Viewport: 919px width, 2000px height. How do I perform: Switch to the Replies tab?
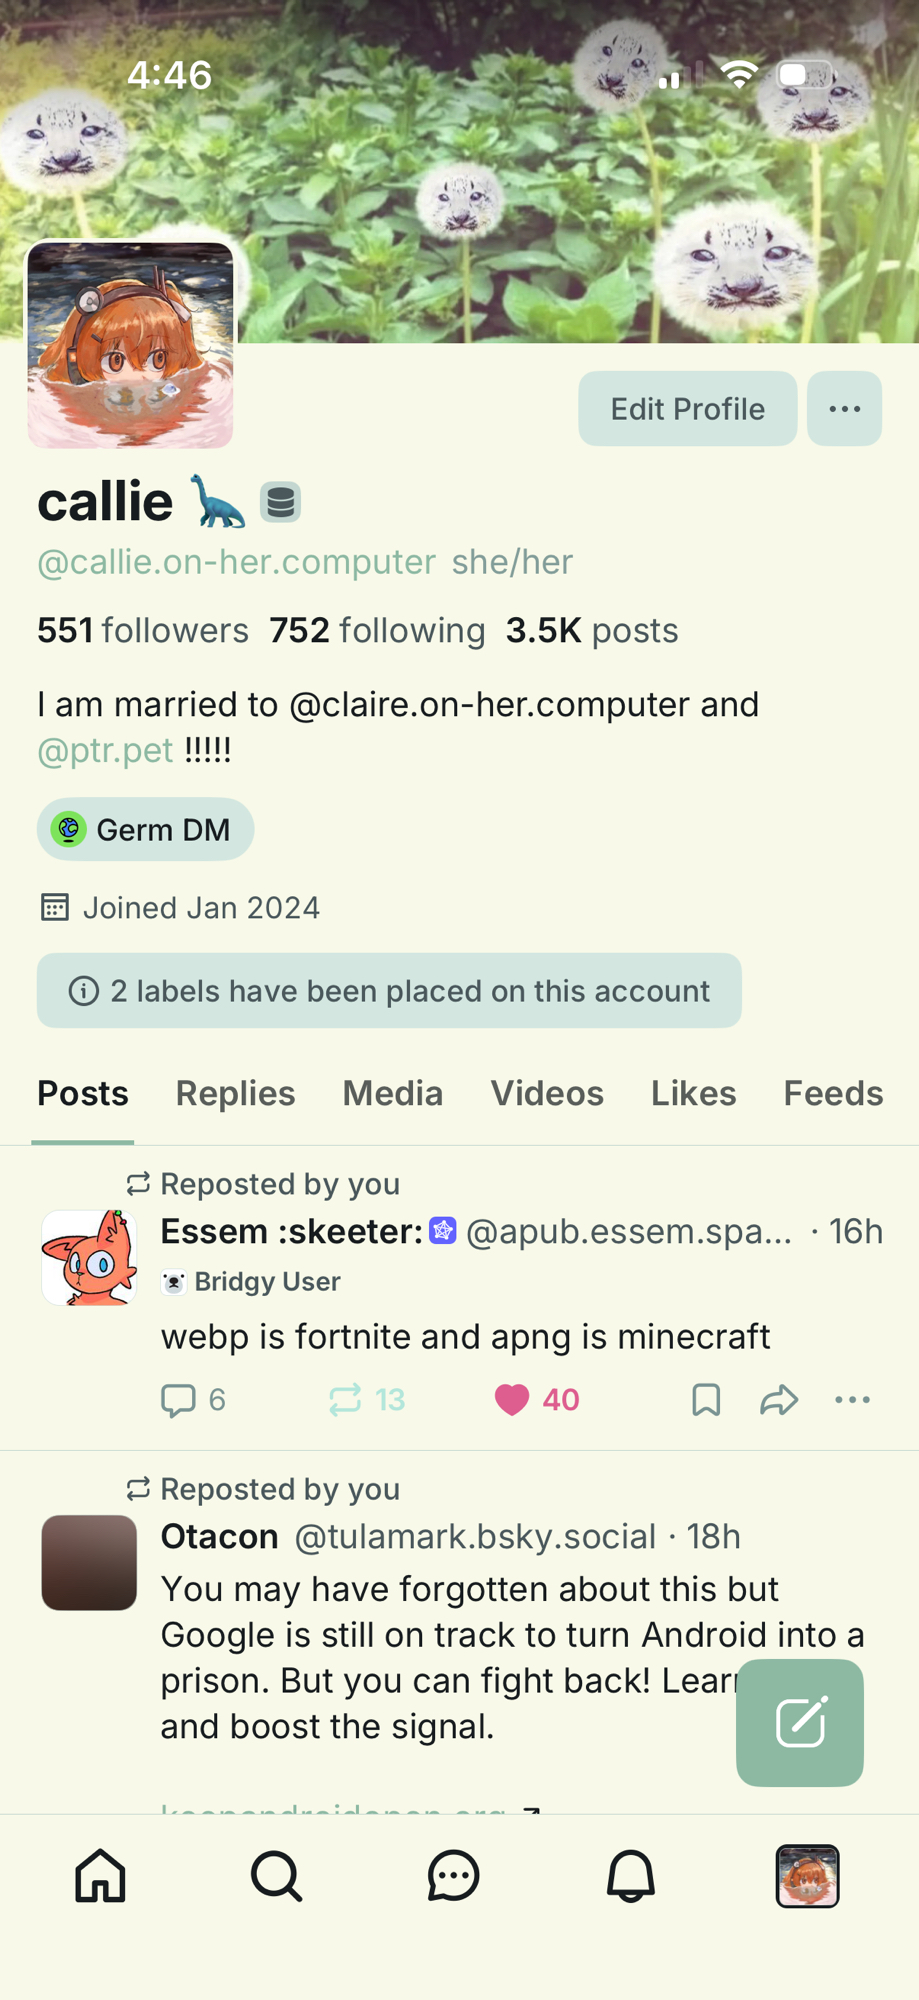(x=235, y=1094)
